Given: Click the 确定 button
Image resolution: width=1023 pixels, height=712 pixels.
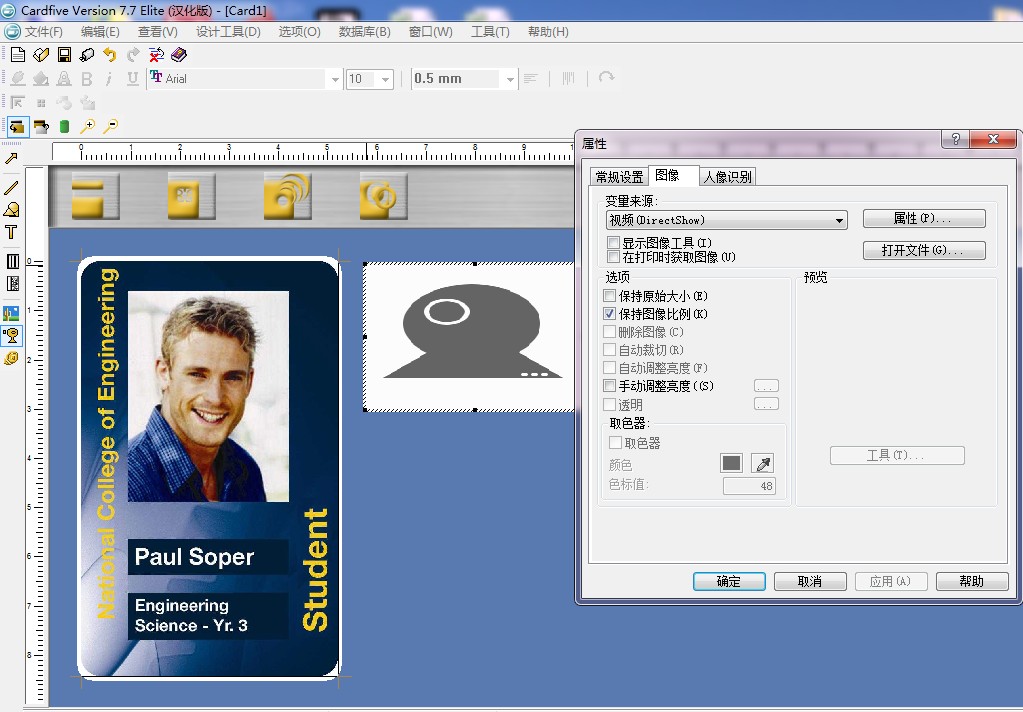Looking at the screenshot, I should tap(729, 581).
